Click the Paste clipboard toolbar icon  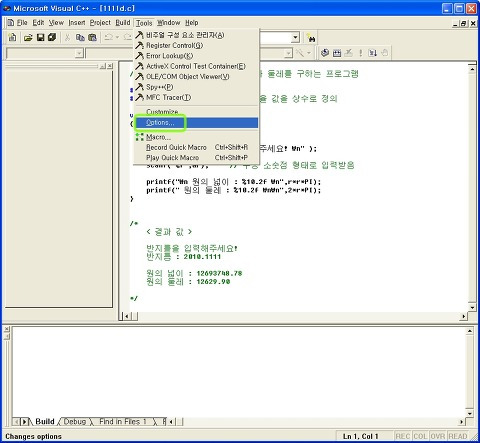[92, 38]
